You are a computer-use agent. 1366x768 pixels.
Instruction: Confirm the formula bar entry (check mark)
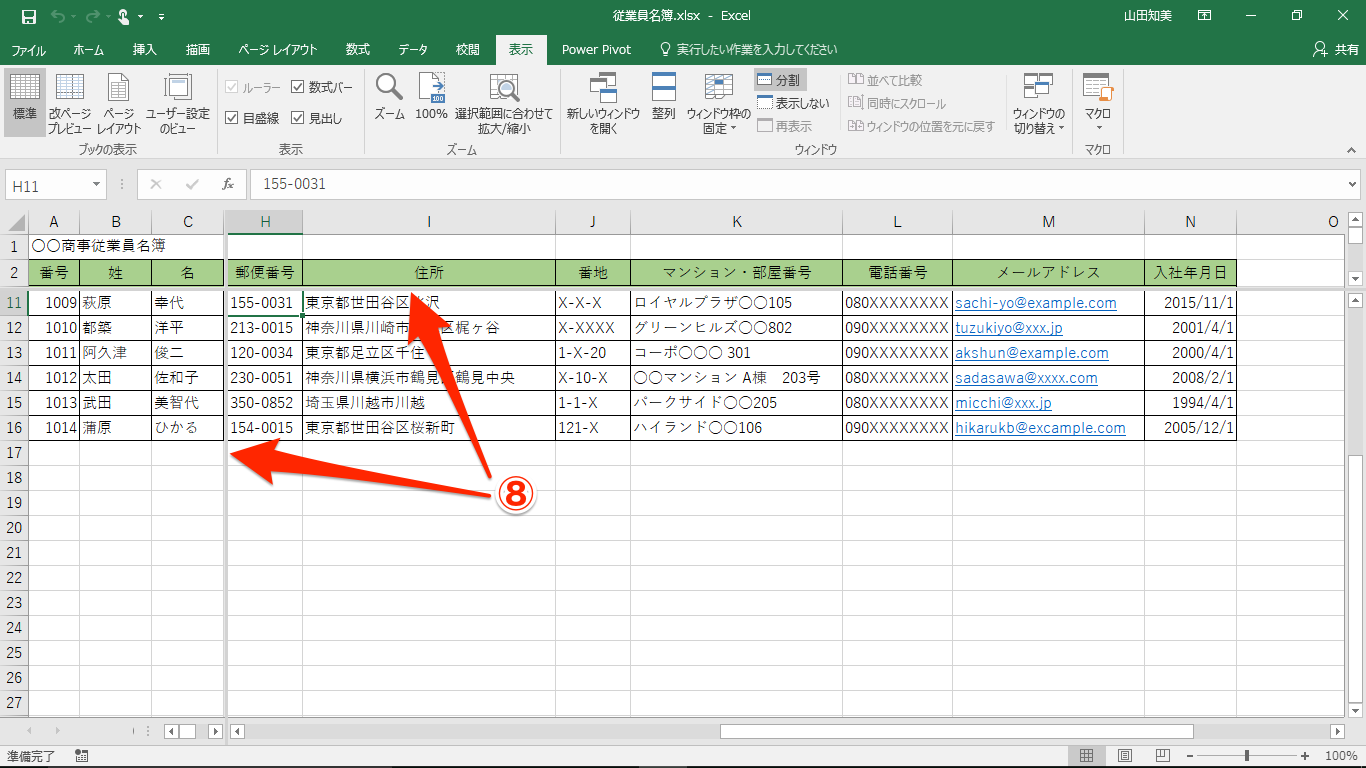[192, 184]
